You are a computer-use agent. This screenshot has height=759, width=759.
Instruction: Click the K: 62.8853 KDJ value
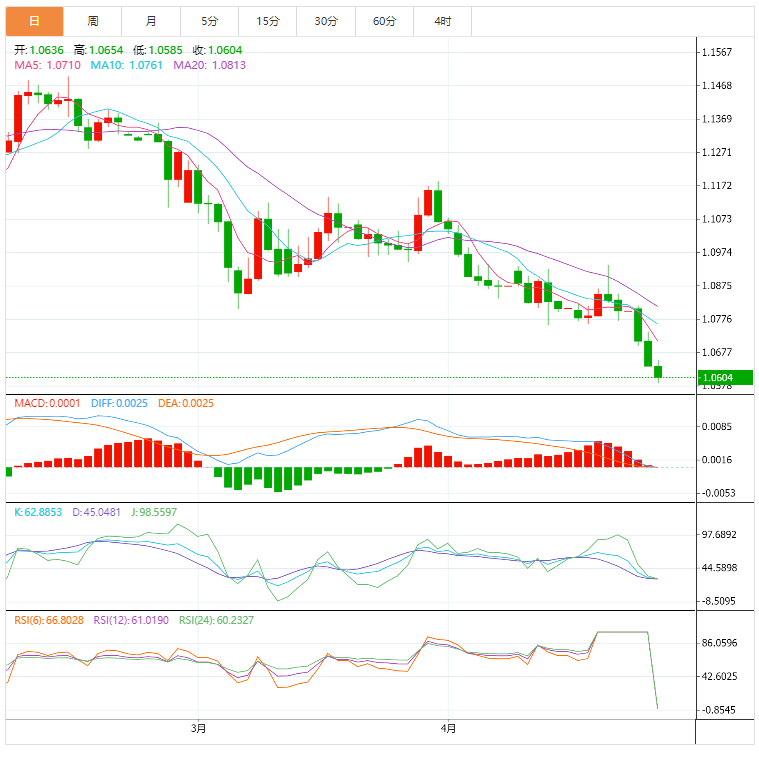[x=38, y=512]
